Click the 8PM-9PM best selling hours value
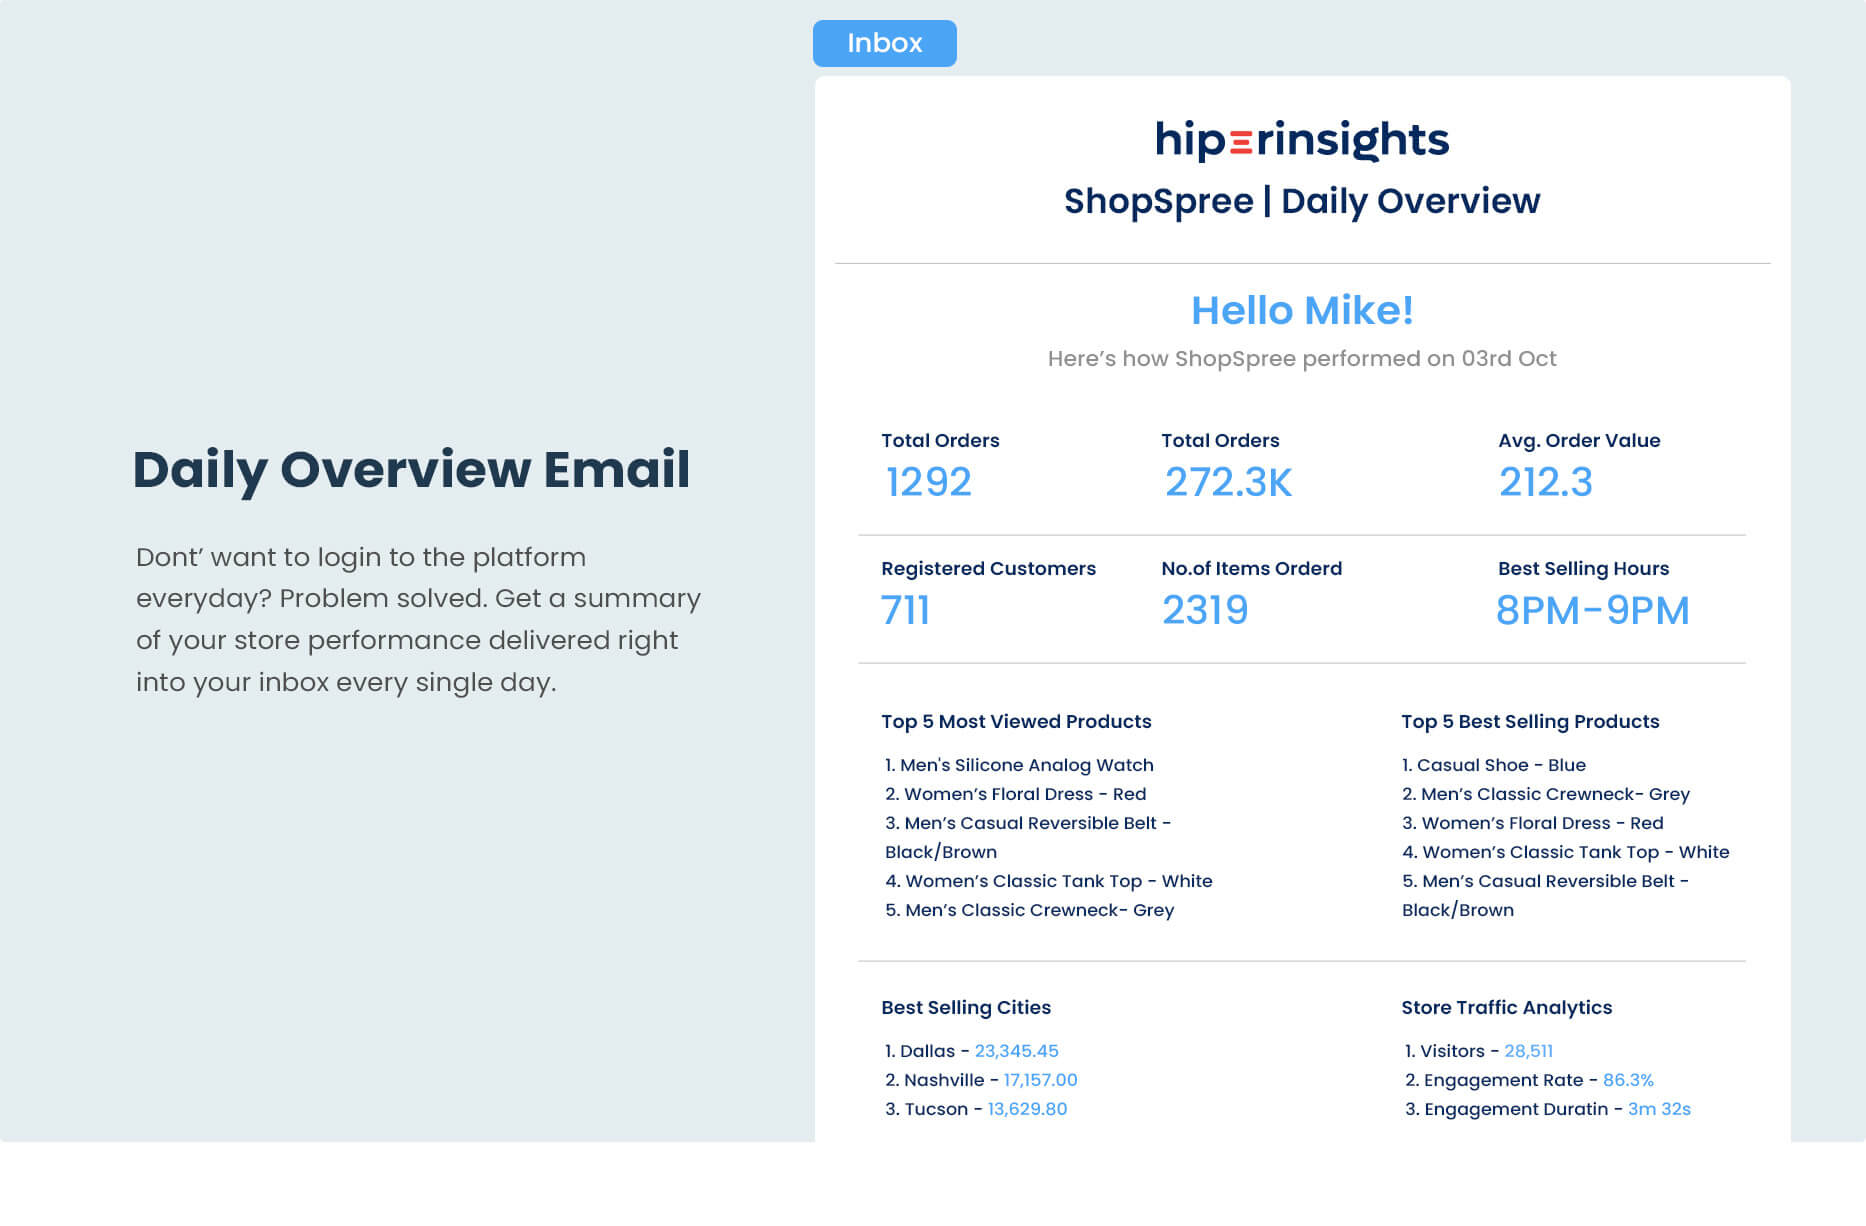Image resolution: width=1866 pixels, height=1226 pixels. point(1592,610)
